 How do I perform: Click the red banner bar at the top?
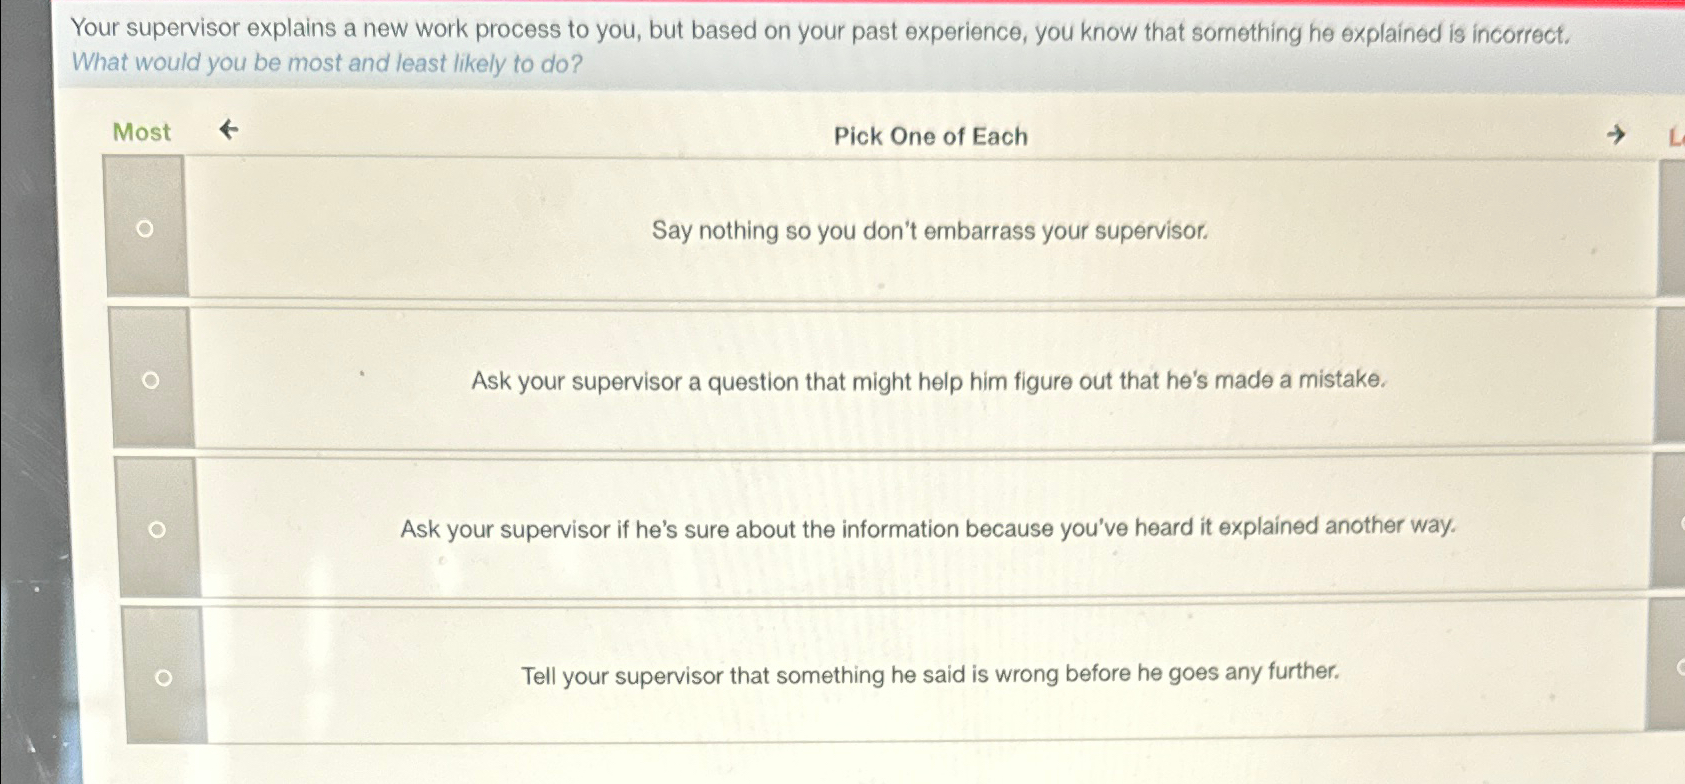840,5
